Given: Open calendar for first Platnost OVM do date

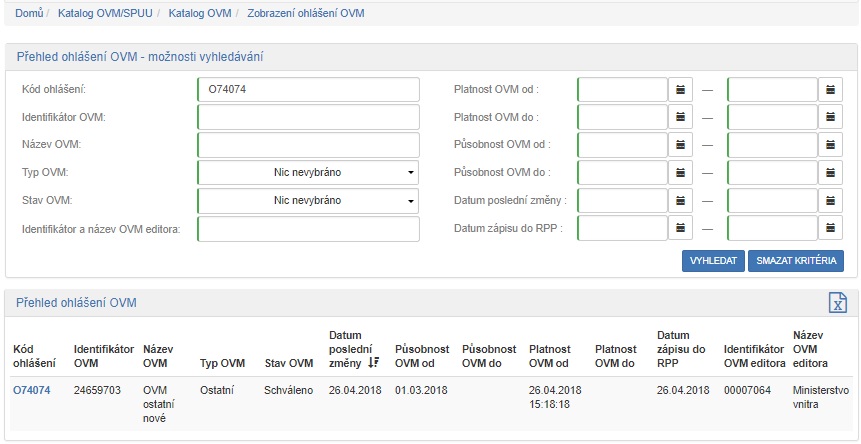Looking at the screenshot, I should click(681, 118).
